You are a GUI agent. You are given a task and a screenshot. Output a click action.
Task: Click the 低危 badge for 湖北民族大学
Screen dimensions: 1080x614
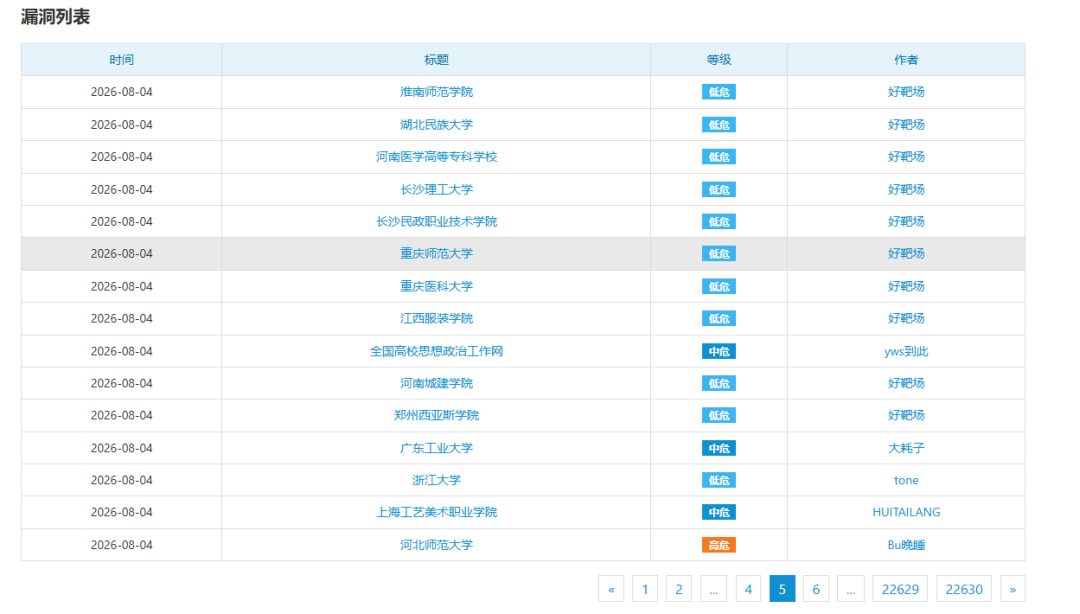pos(718,125)
